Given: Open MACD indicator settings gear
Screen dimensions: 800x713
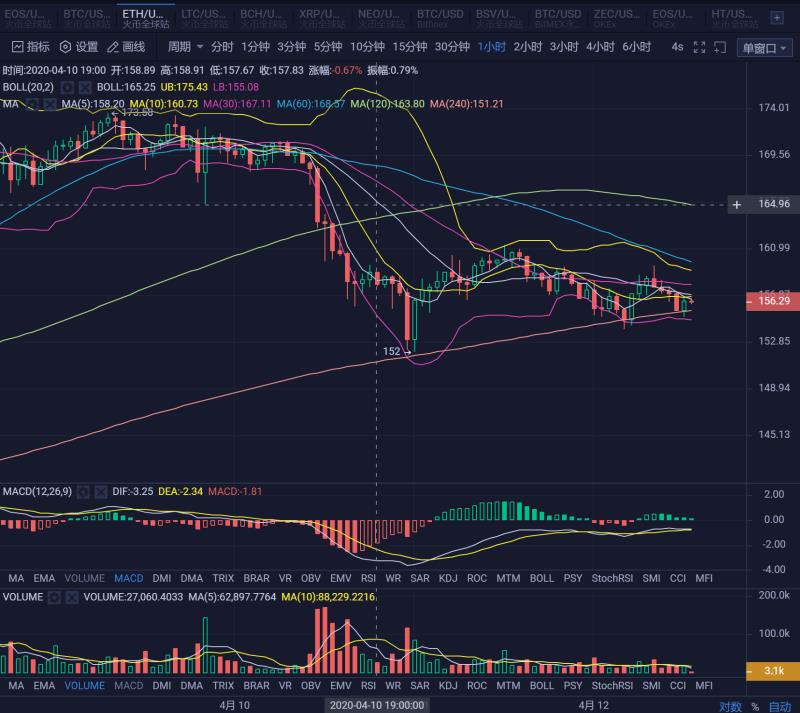Looking at the screenshot, I should pos(84,492).
